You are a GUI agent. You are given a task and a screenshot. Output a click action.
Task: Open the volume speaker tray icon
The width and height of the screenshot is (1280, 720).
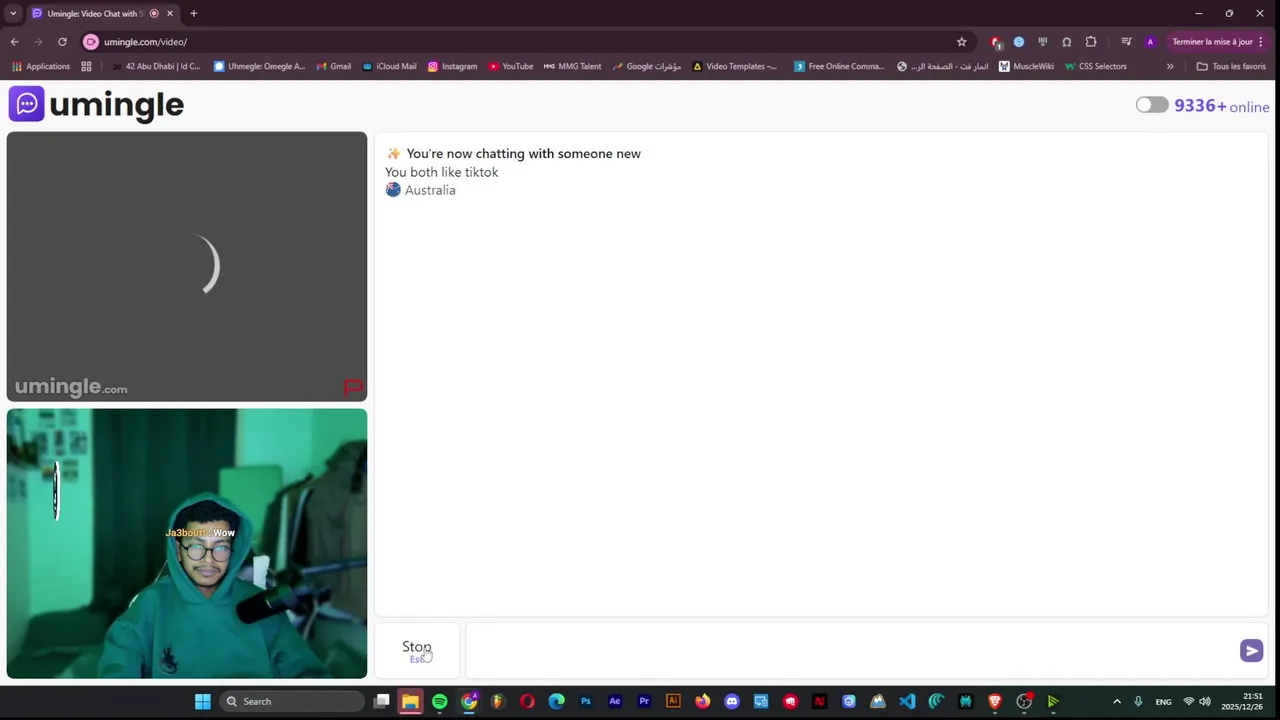[x=1205, y=701]
